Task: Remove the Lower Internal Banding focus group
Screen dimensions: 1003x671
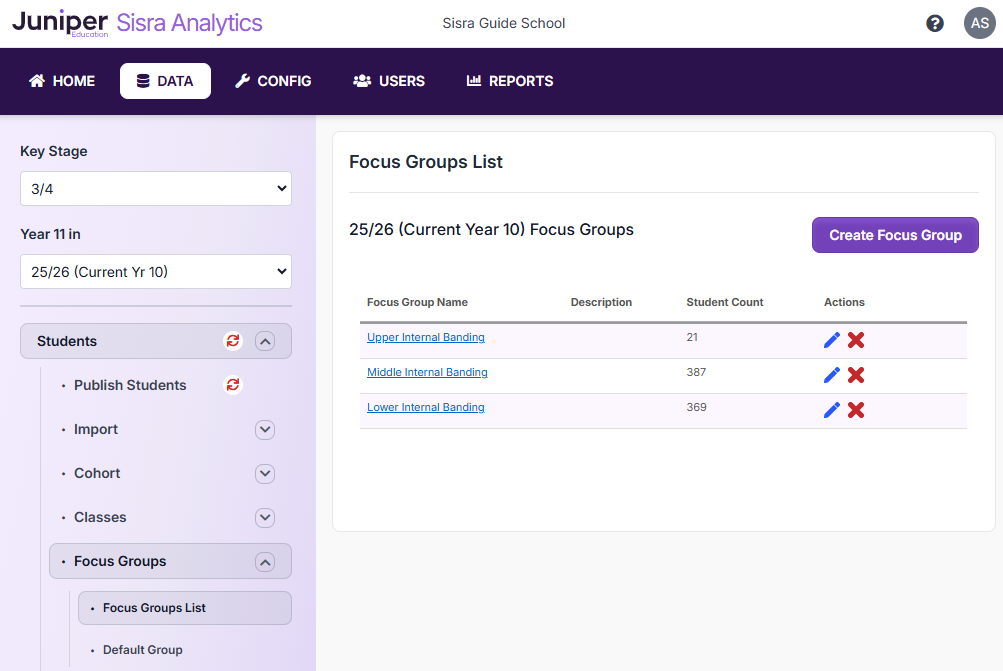Action: (x=856, y=410)
